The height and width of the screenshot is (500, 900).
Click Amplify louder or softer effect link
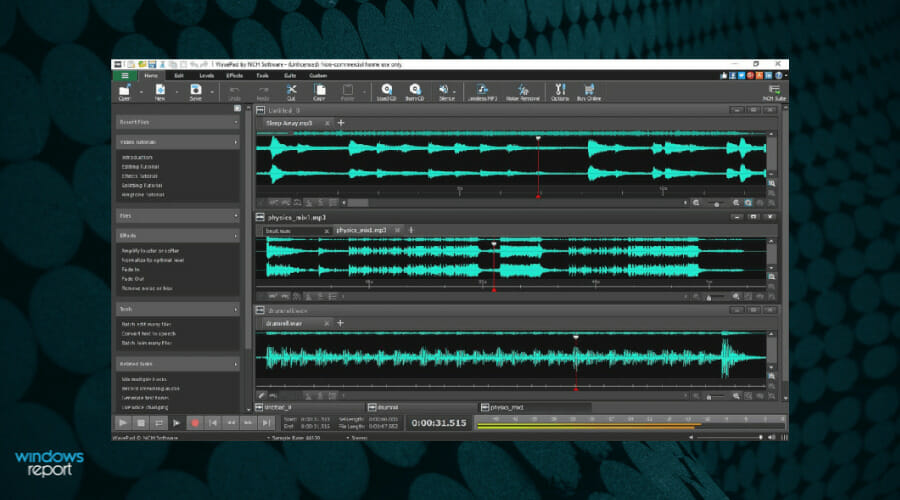pos(150,251)
